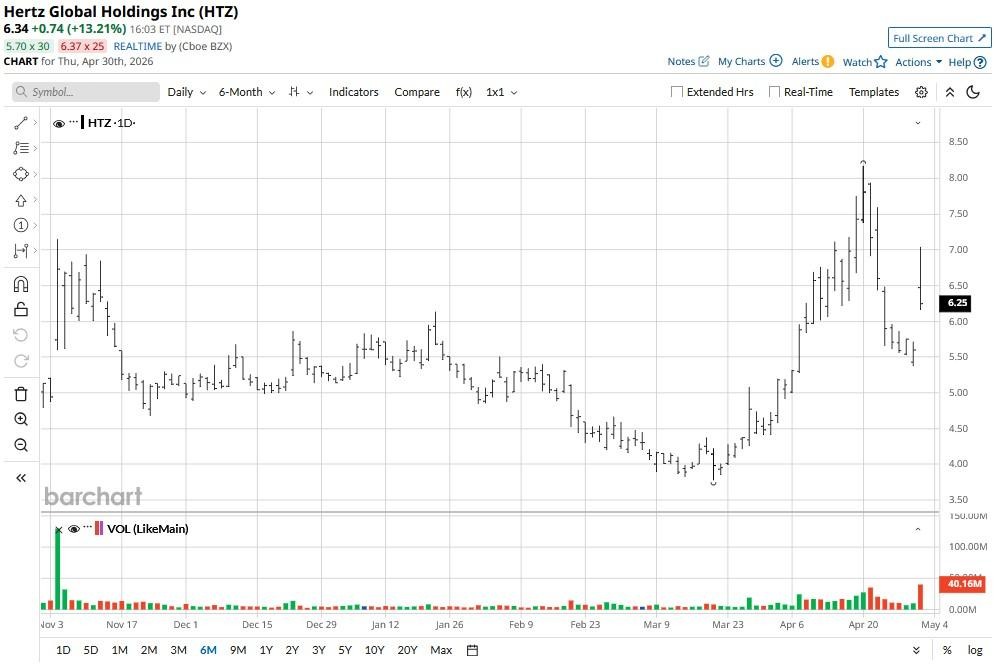Expand trend line tool submenu arrow
This screenshot has height=666, width=998.
[35, 122]
